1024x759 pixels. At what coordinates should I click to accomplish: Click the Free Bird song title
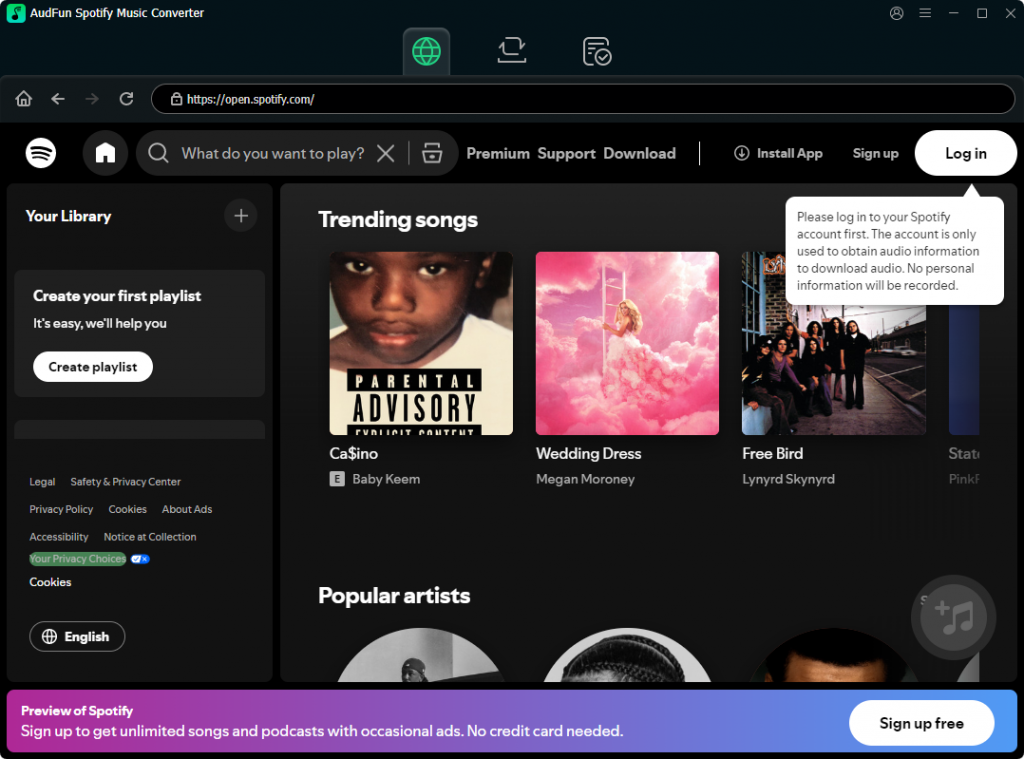773,453
